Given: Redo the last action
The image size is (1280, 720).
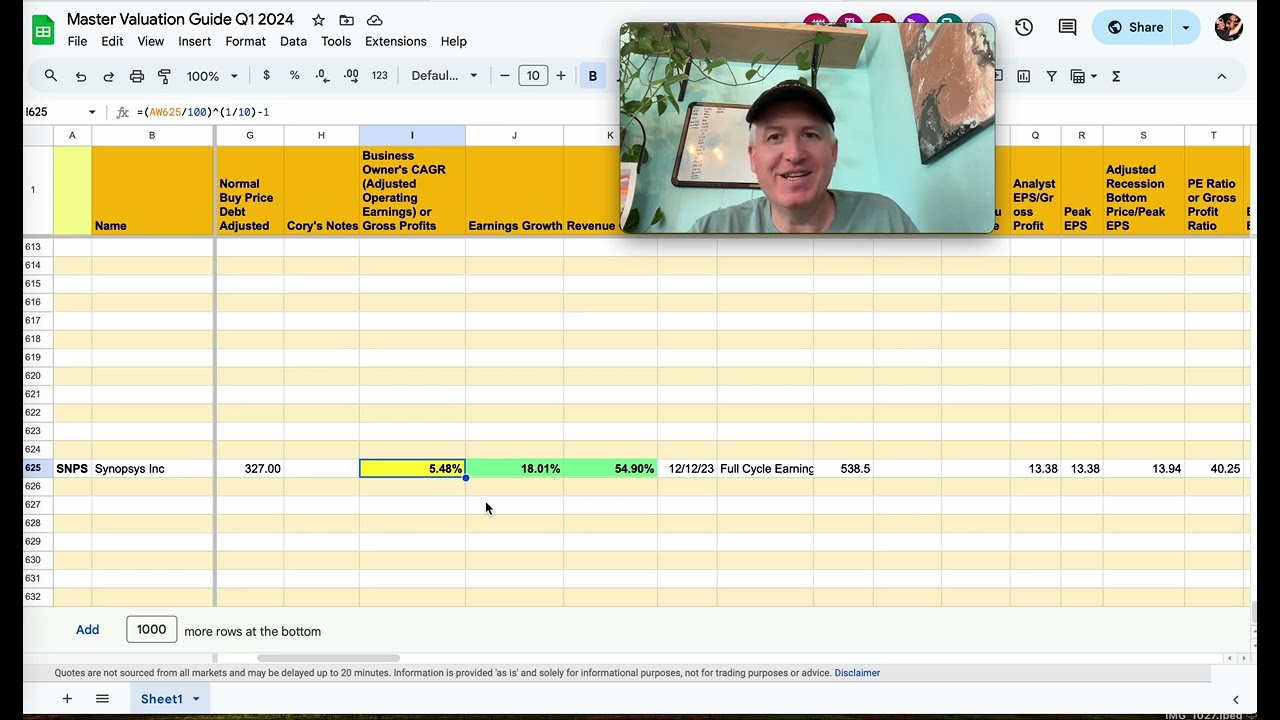Looking at the screenshot, I should pyautogui.click(x=109, y=76).
